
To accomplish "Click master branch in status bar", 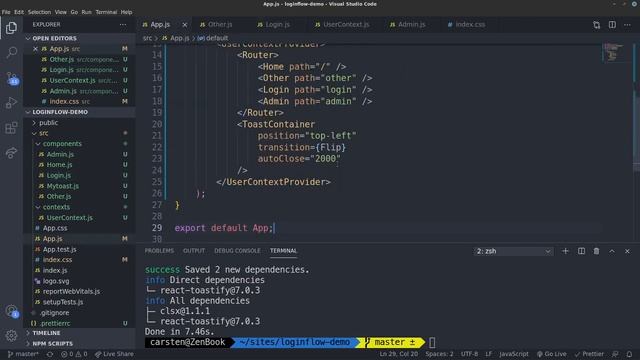I will [x=23, y=354].
